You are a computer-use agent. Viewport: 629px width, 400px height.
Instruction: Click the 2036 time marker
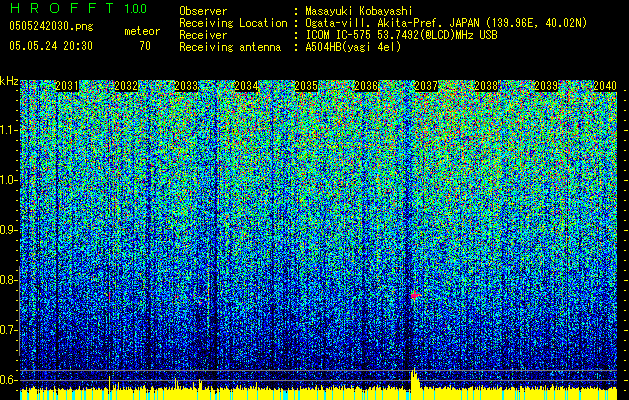(366, 86)
